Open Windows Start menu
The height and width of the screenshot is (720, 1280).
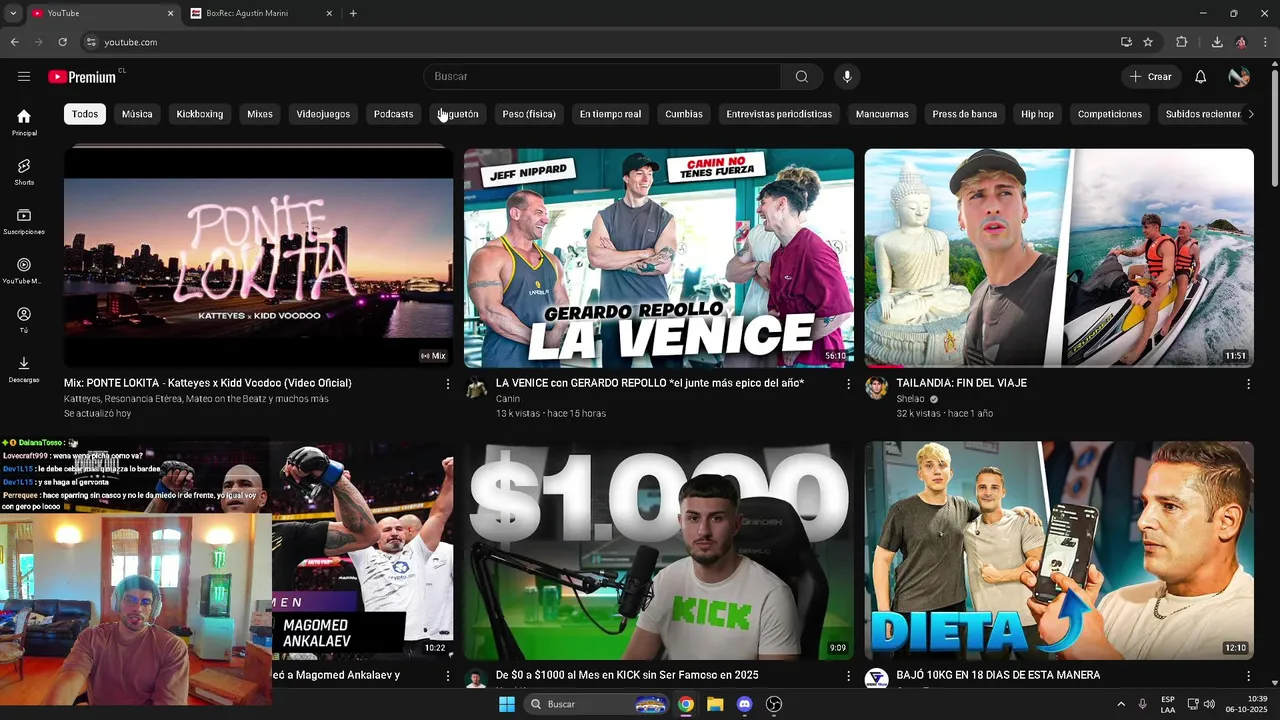click(507, 704)
